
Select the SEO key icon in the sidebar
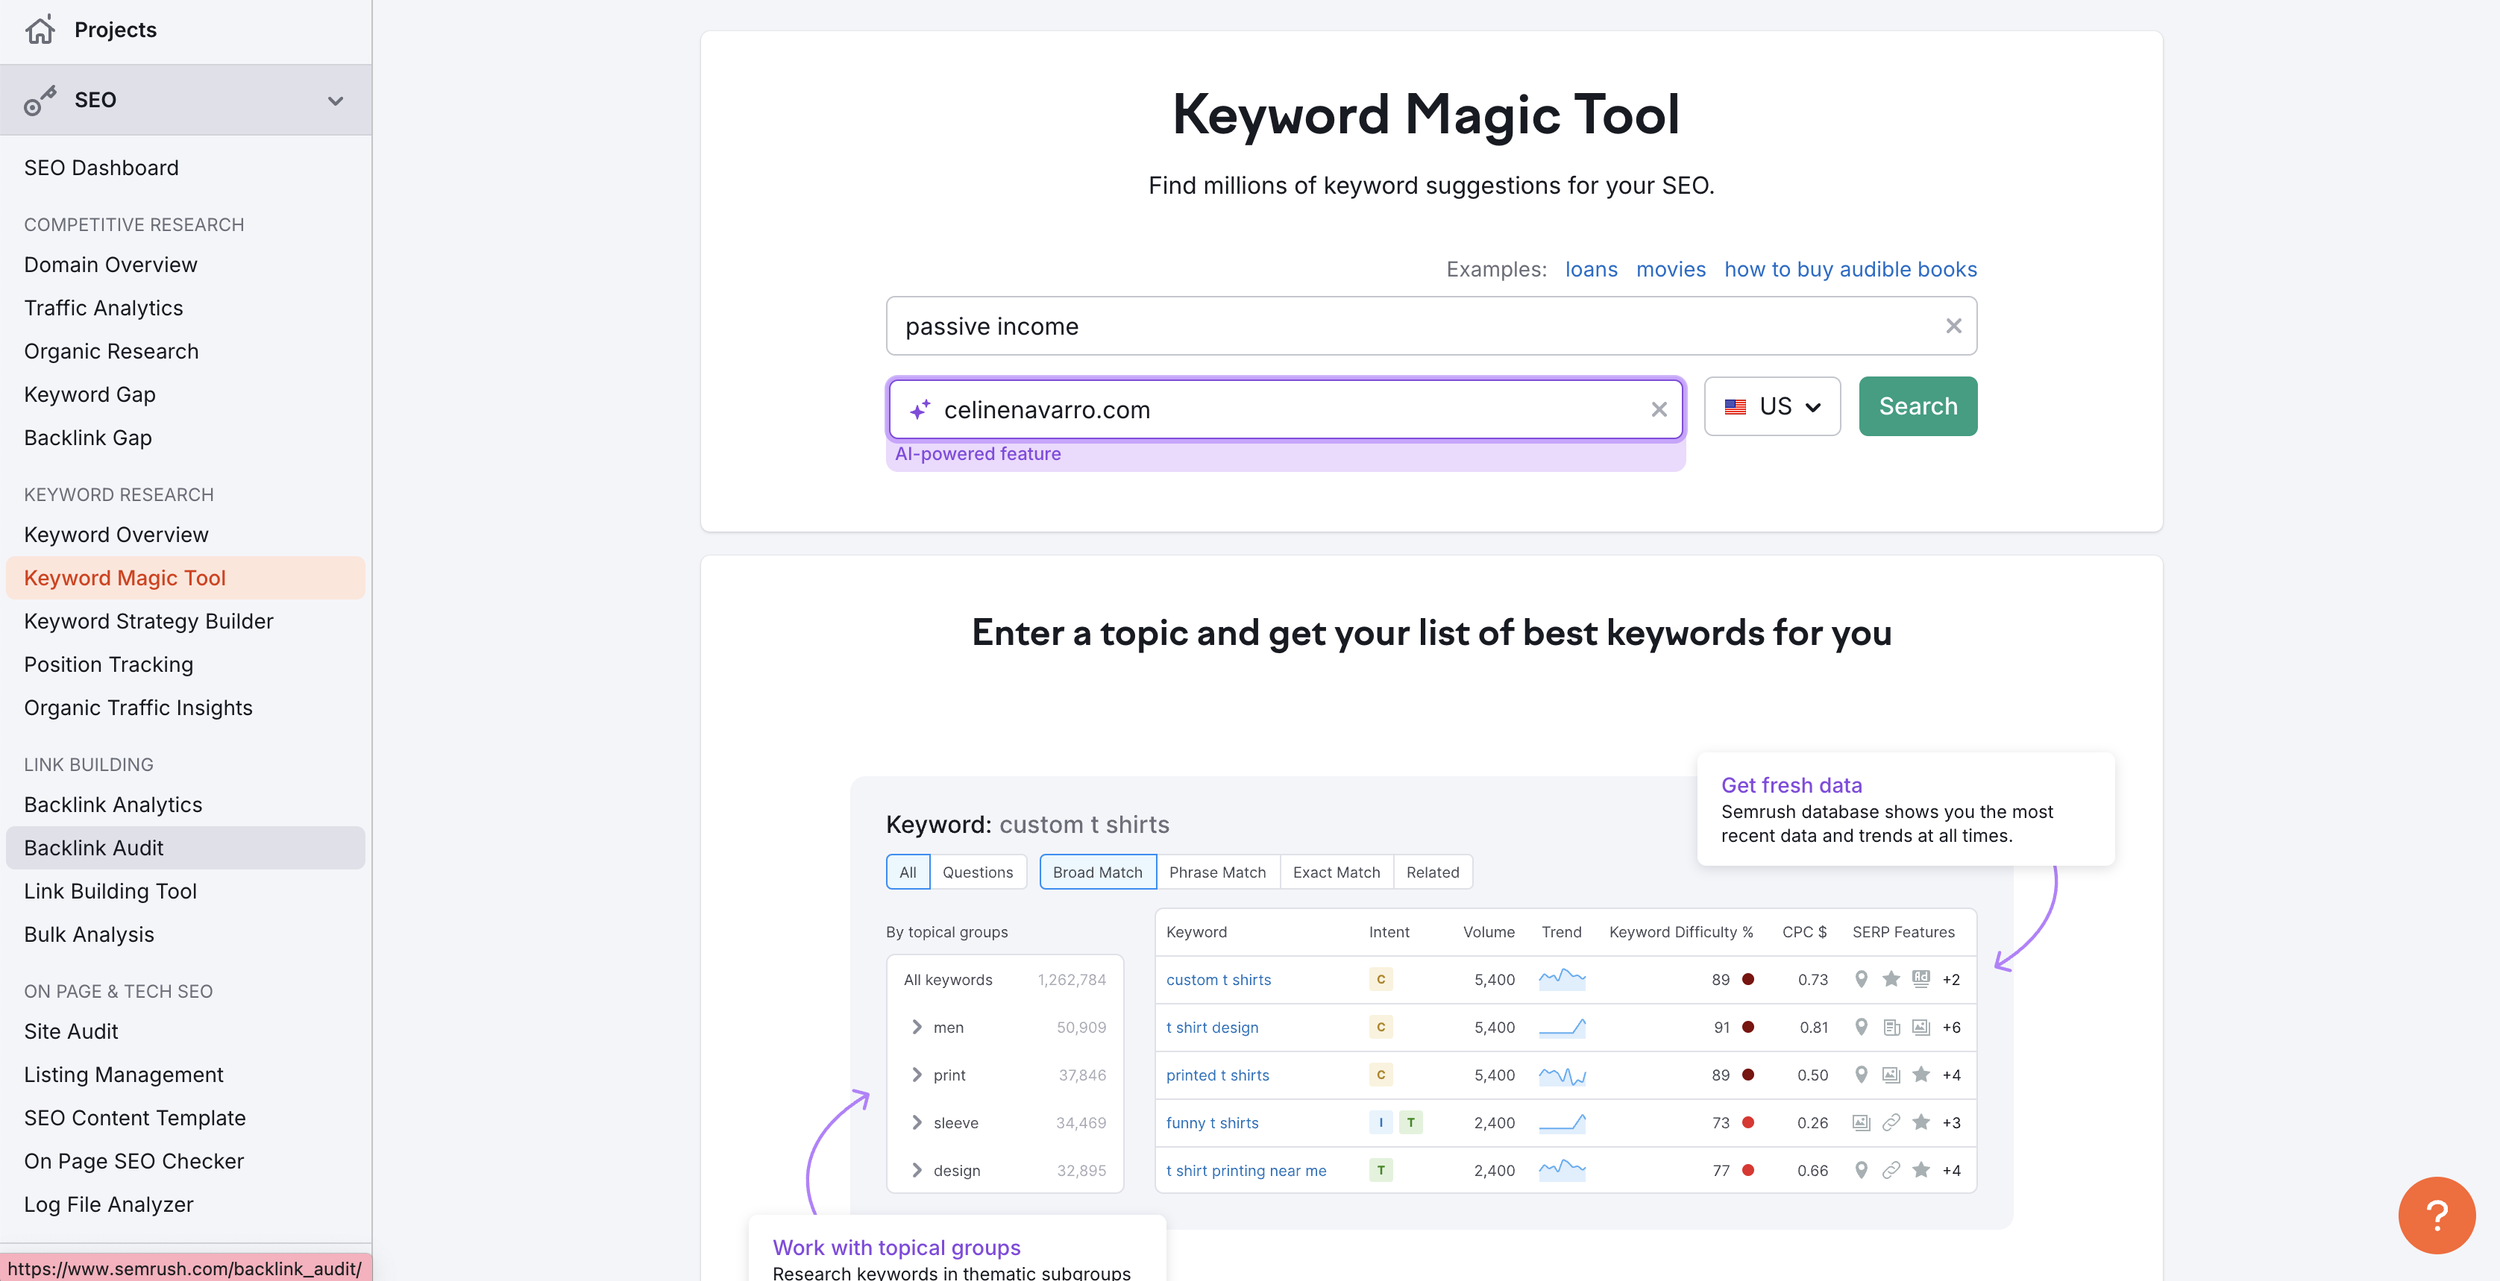40,99
